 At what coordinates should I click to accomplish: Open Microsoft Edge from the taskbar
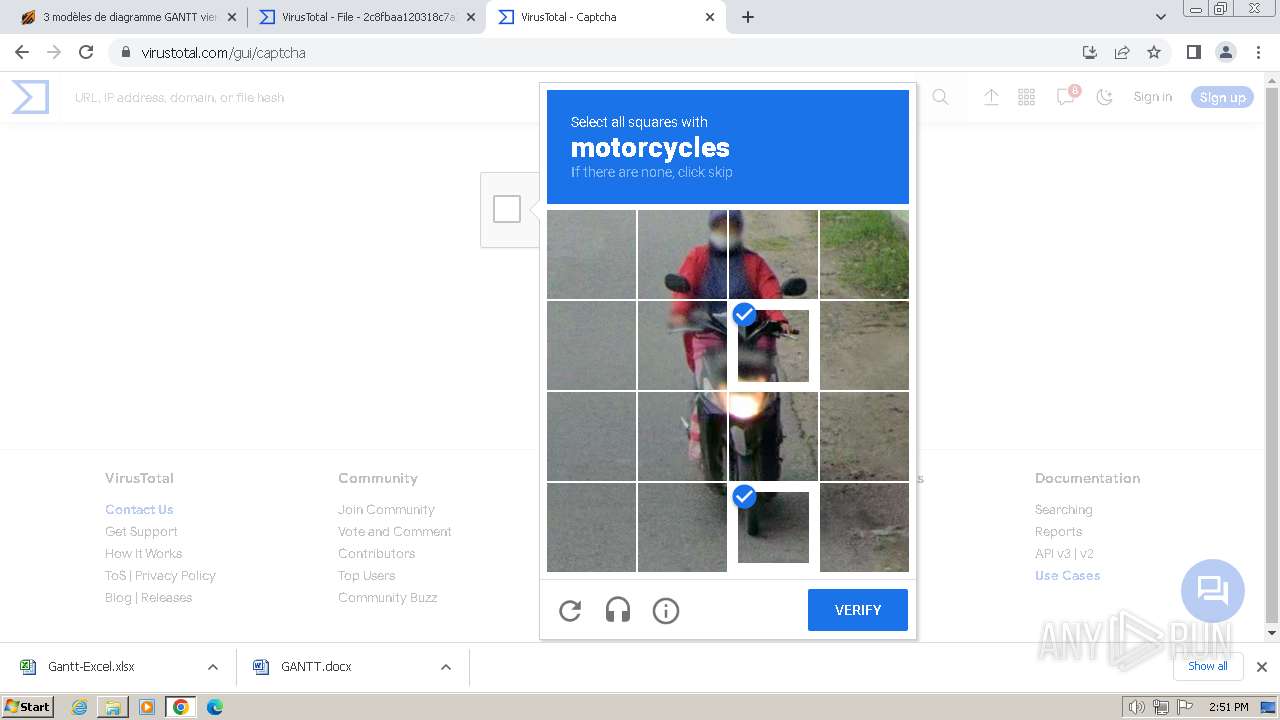pyautogui.click(x=214, y=707)
